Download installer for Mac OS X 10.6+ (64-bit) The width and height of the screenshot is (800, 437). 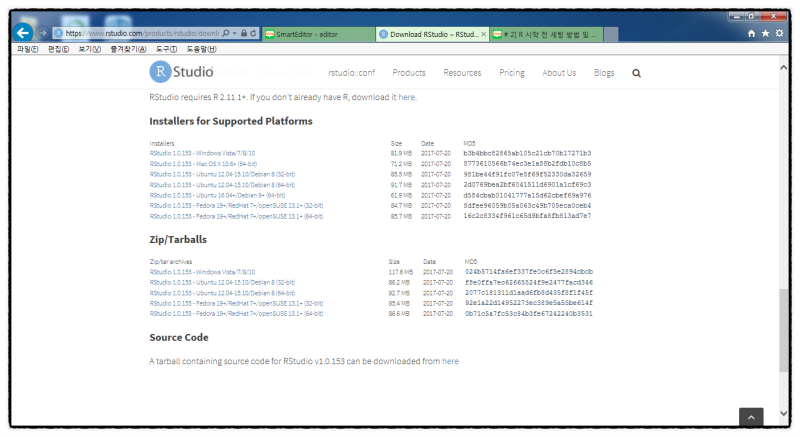pos(203,164)
